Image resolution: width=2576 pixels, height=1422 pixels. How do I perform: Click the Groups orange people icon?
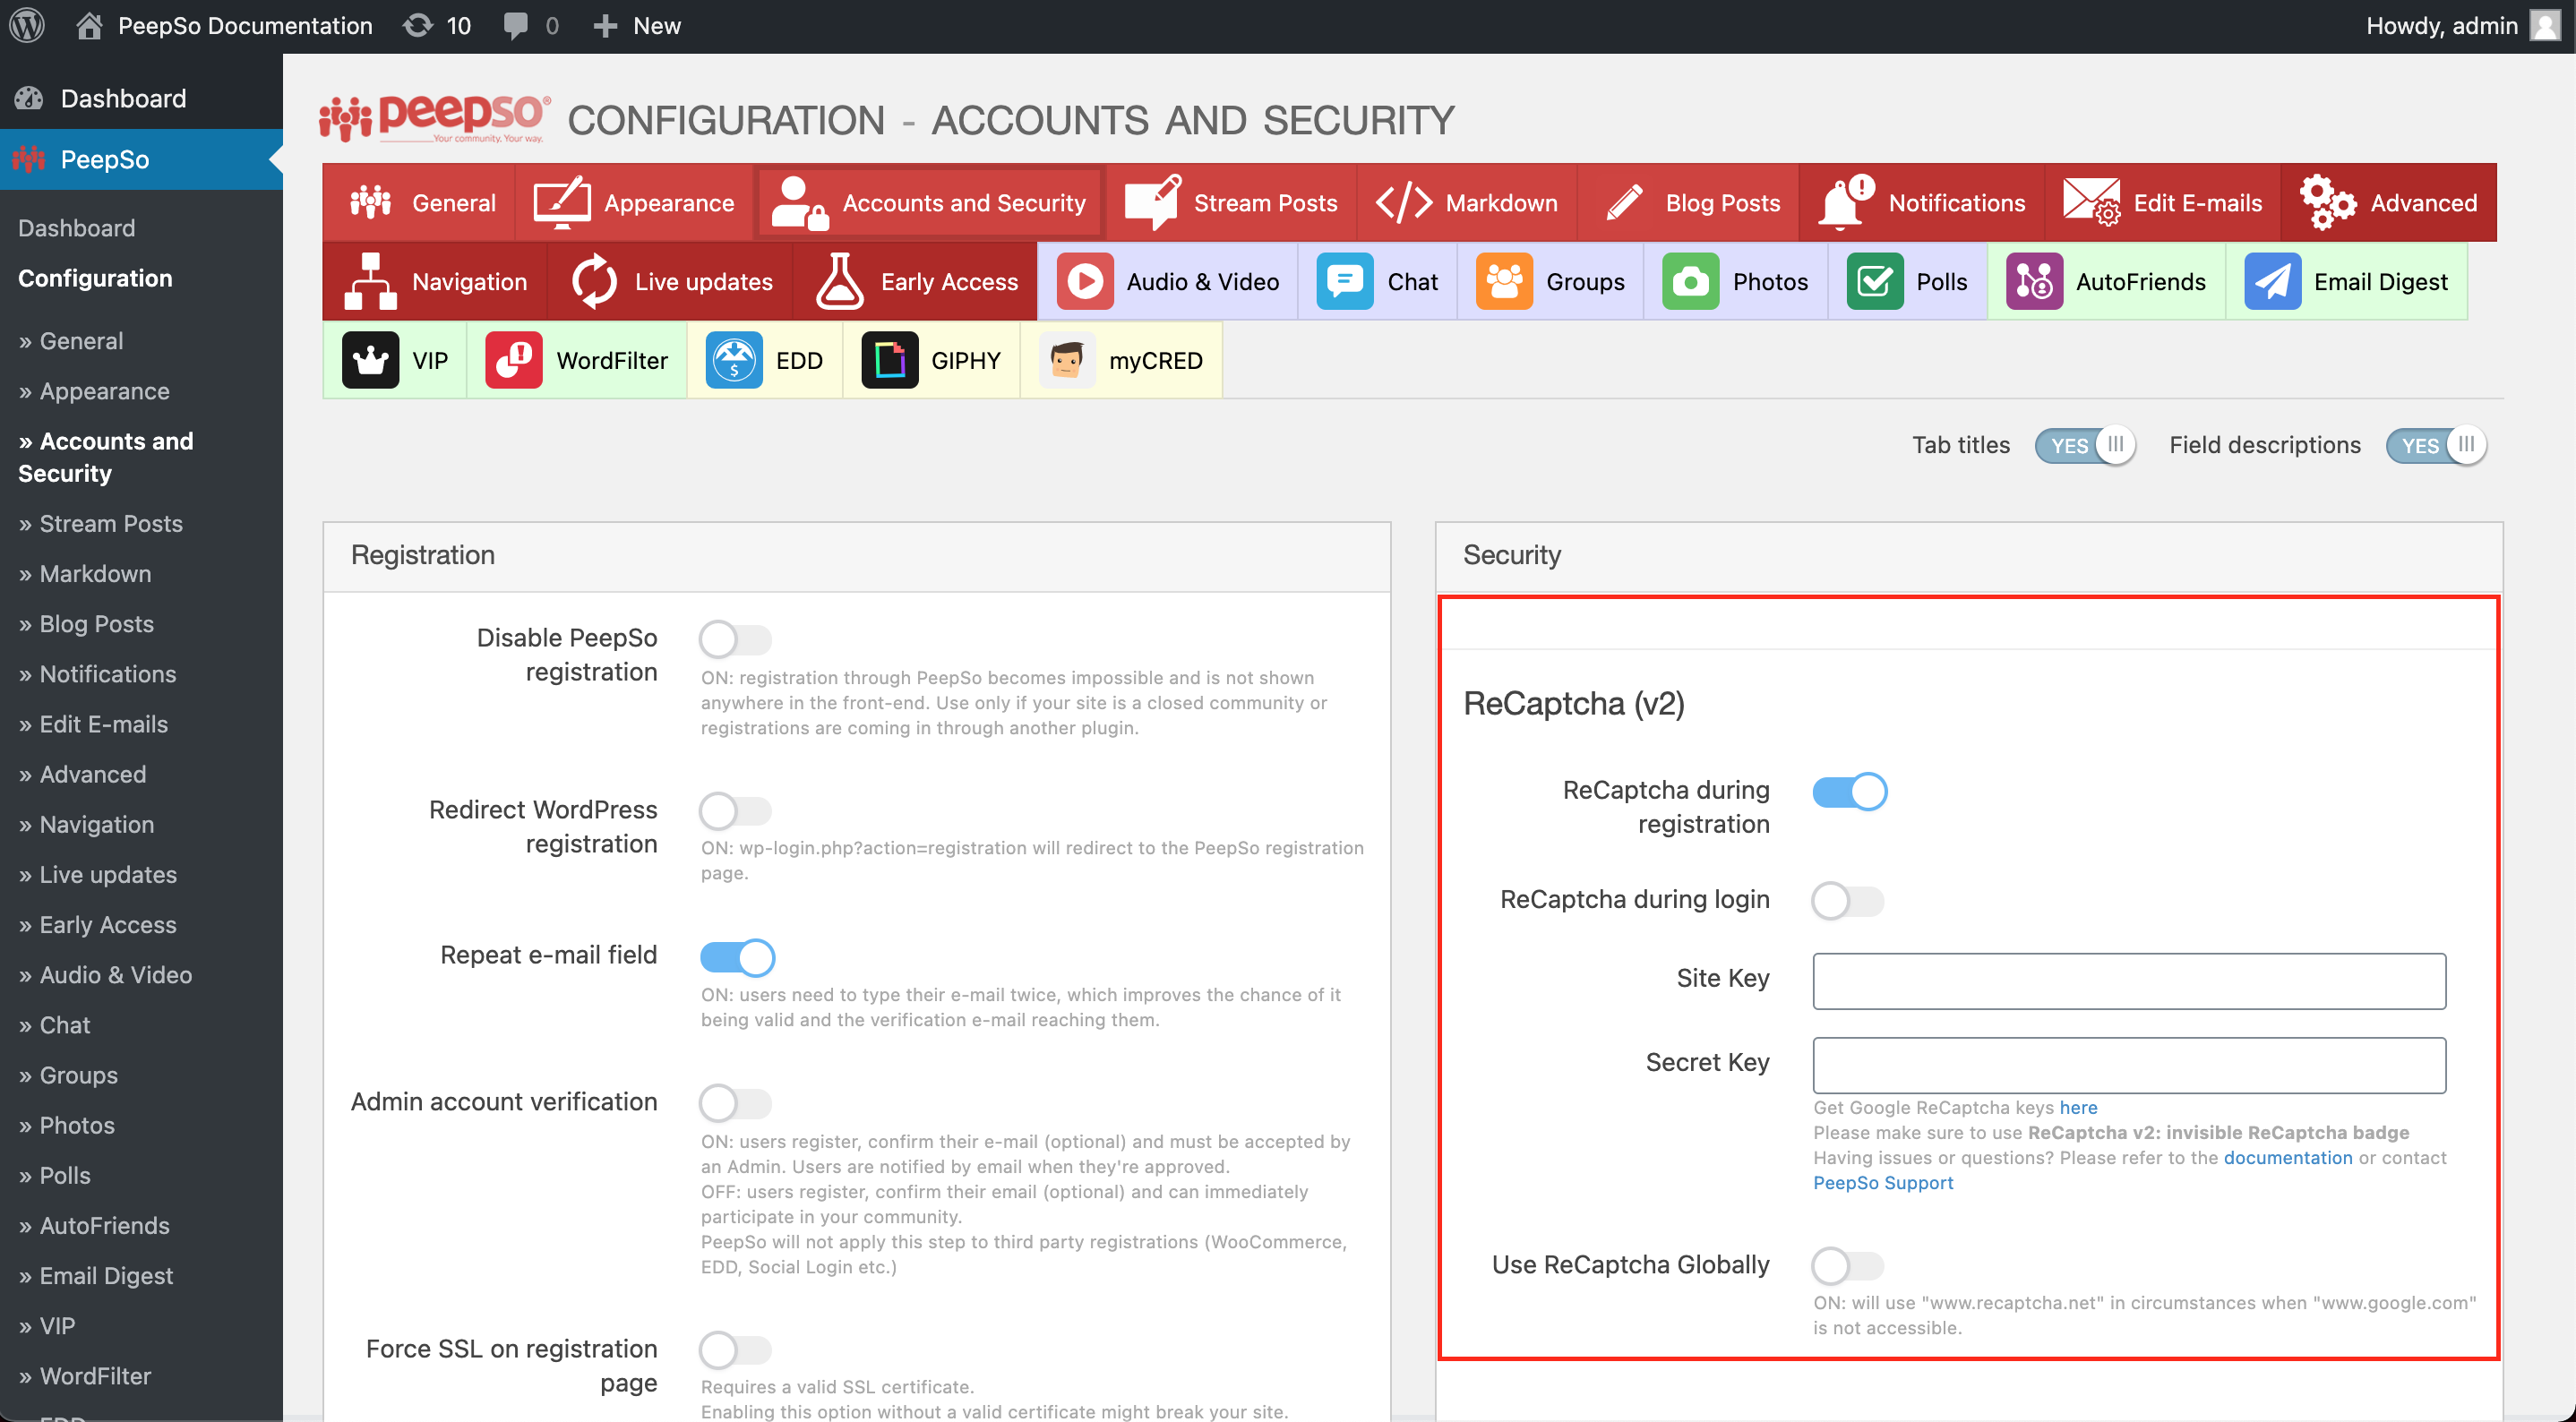1504,282
